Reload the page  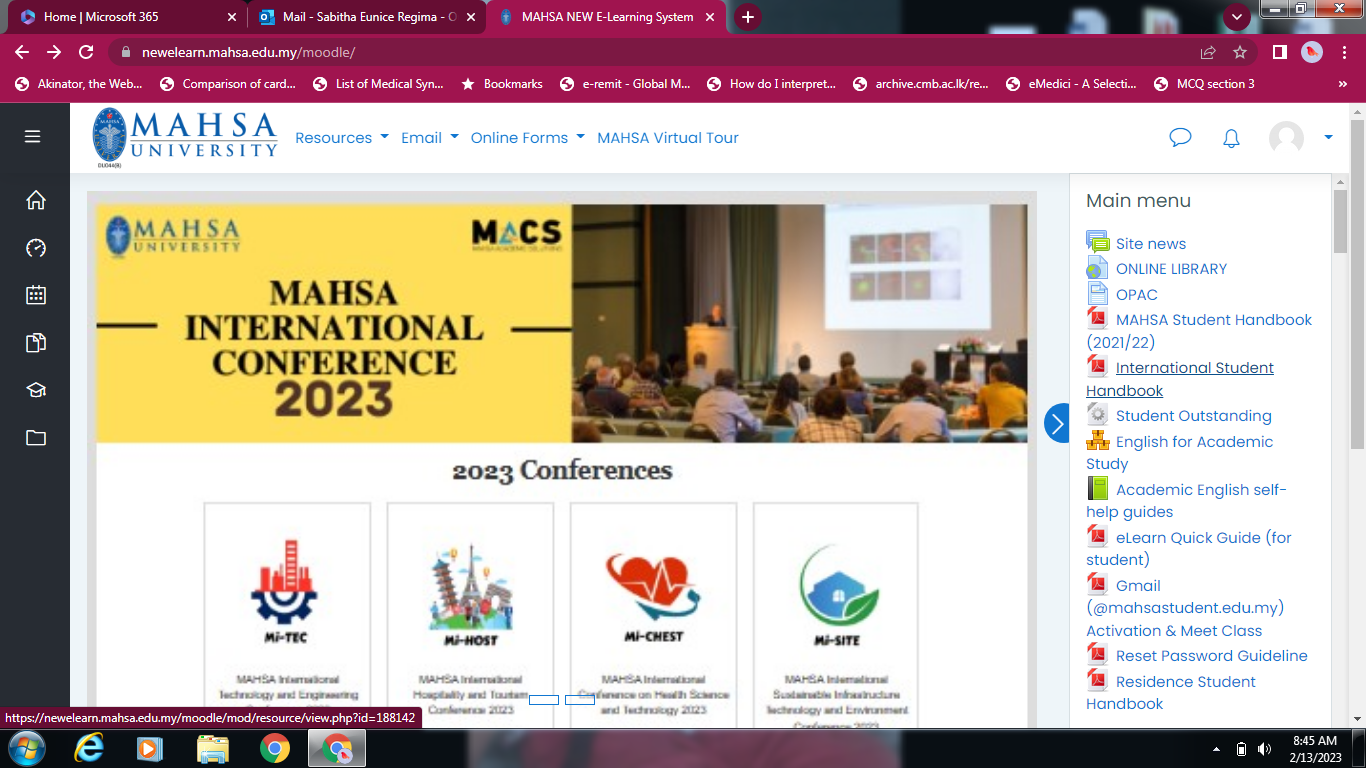(86, 52)
